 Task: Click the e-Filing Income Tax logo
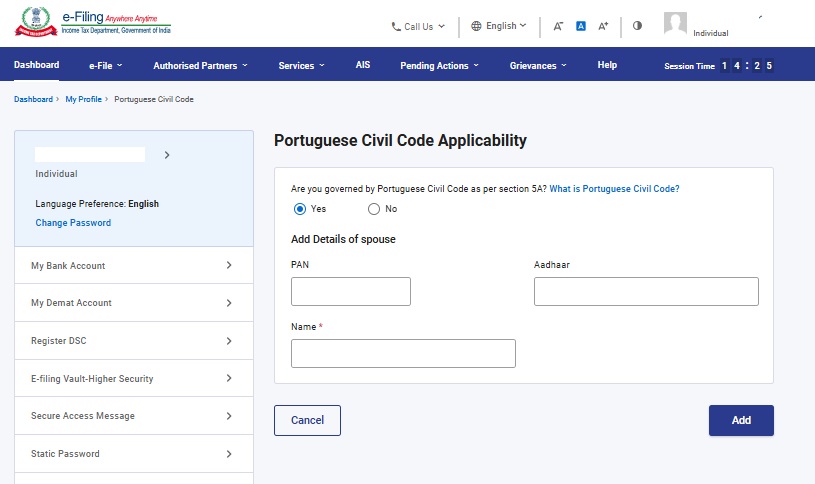click(93, 22)
